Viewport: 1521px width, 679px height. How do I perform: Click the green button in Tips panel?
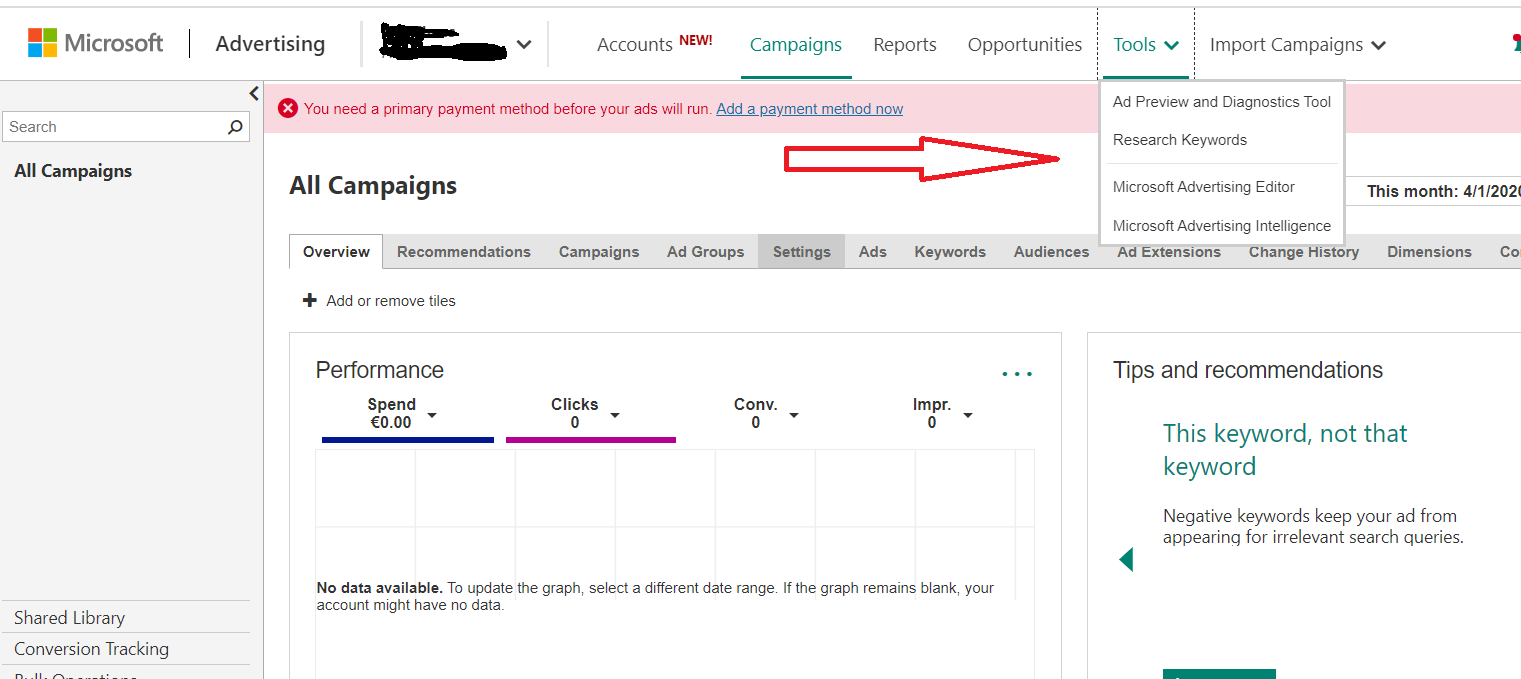(x=1219, y=674)
